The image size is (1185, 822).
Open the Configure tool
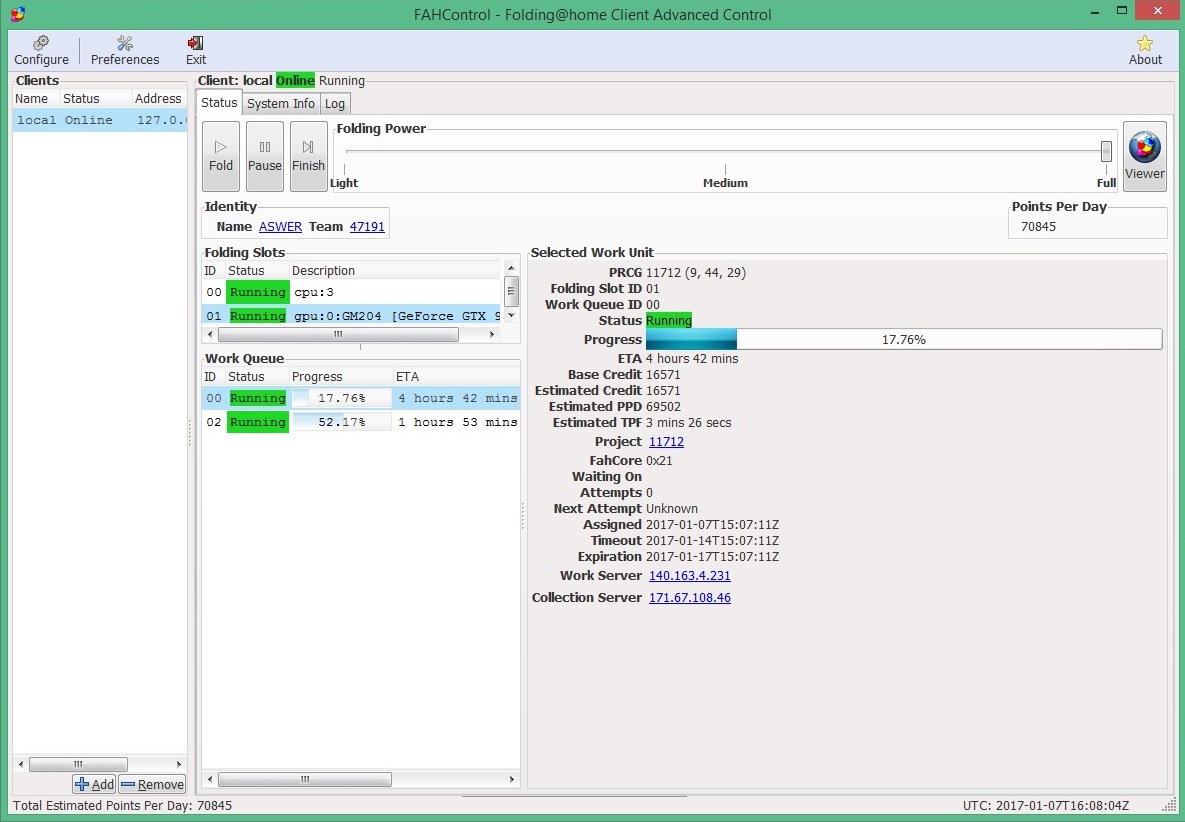pyautogui.click(x=41, y=51)
